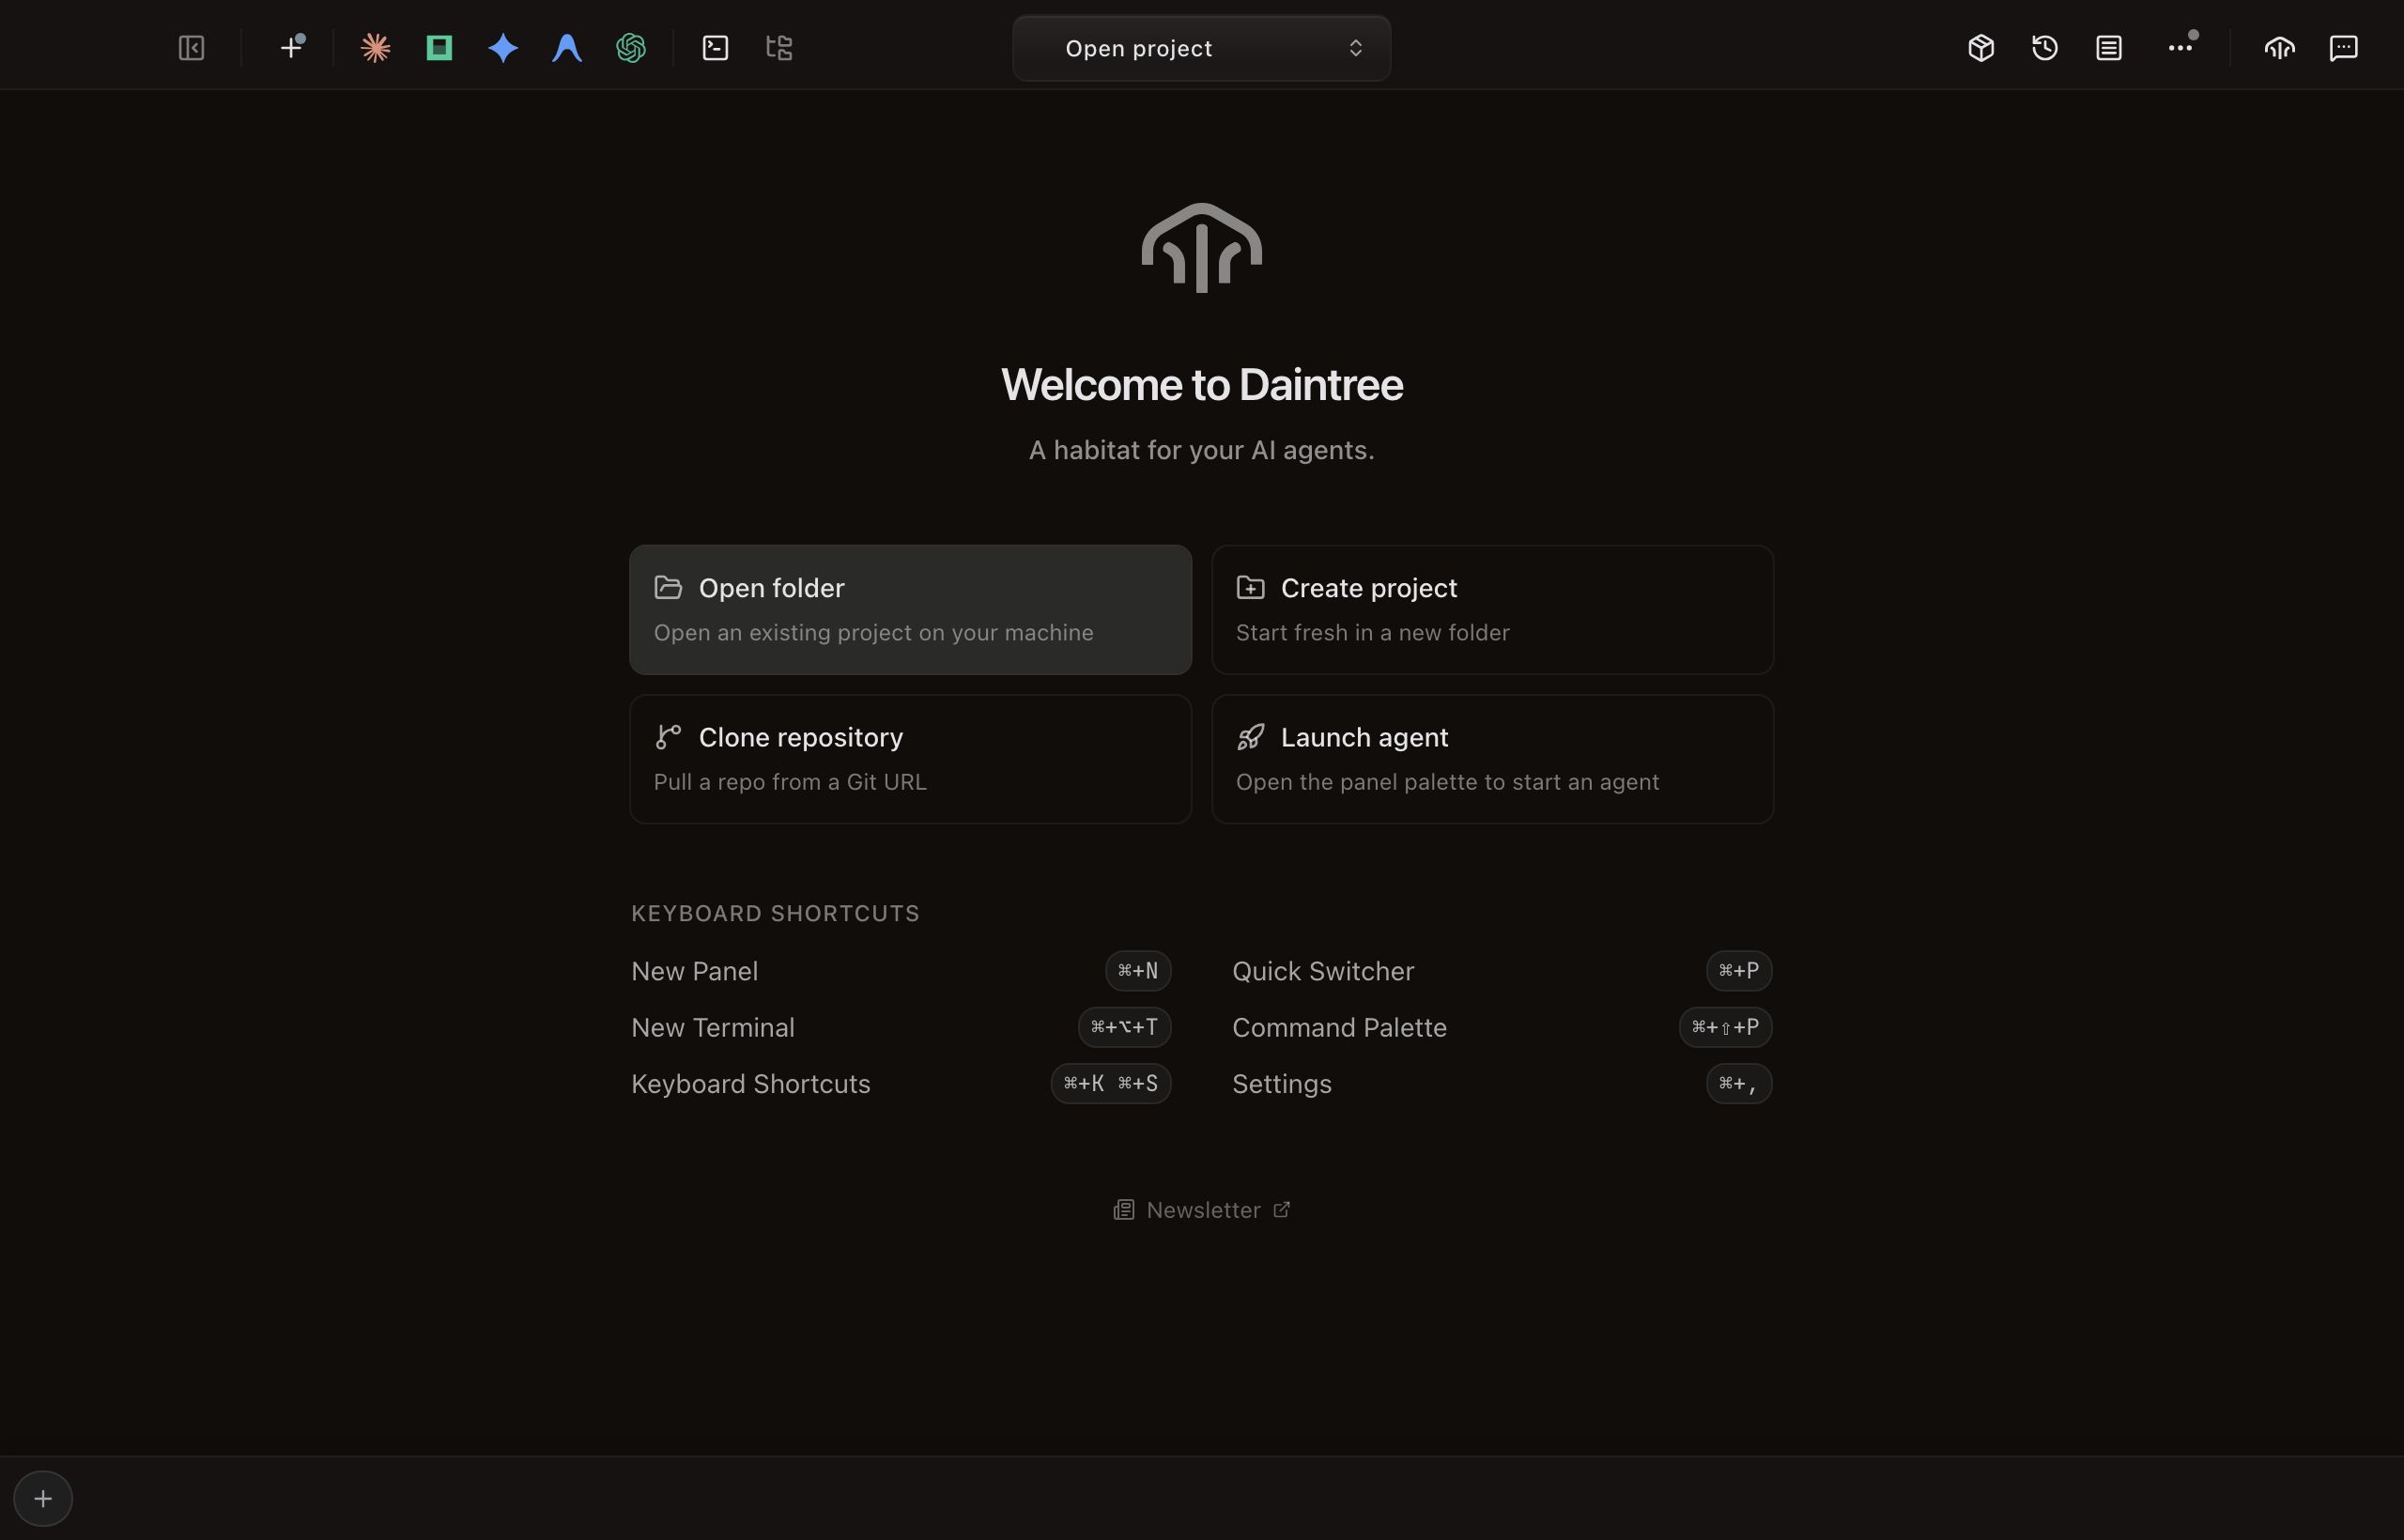The width and height of the screenshot is (2404, 1540).
Task: Launch the blue A-shaped agent icon
Action: point(567,48)
